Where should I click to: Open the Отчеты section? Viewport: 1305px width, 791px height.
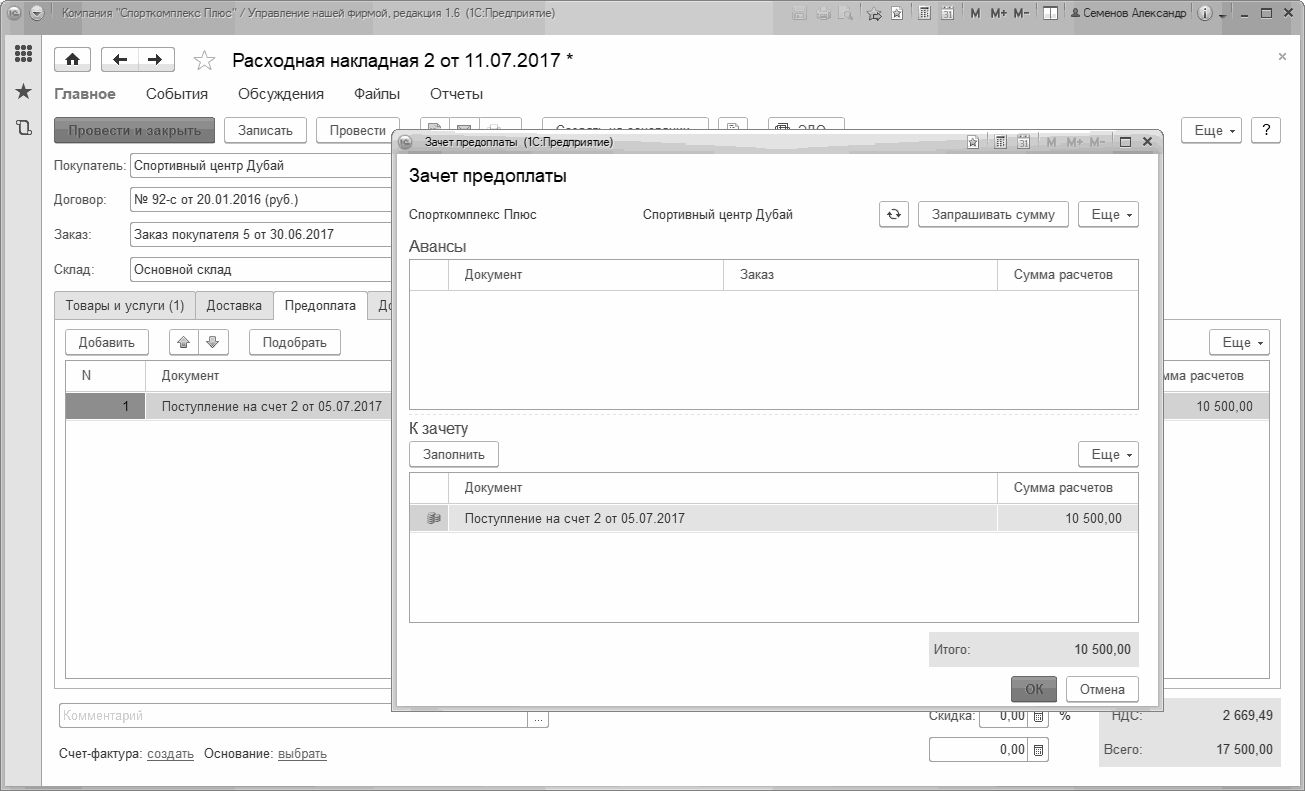[457, 94]
